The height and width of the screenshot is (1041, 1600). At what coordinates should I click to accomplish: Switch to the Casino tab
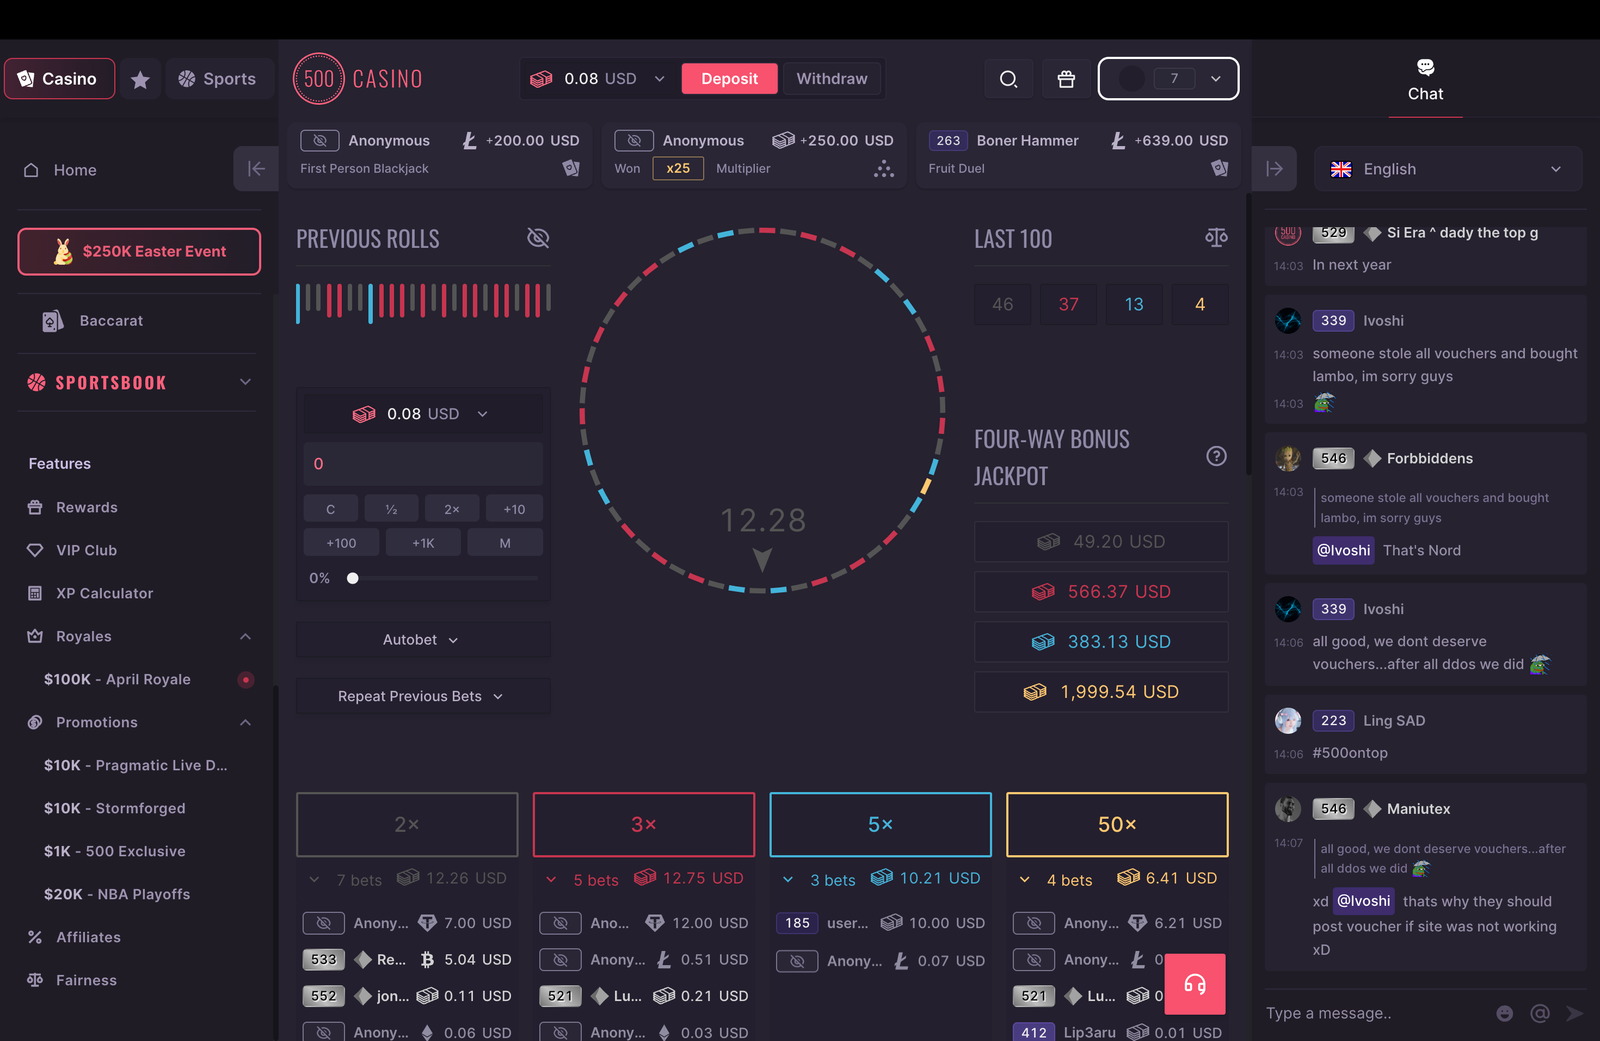pyautogui.click(x=59, y=79)
